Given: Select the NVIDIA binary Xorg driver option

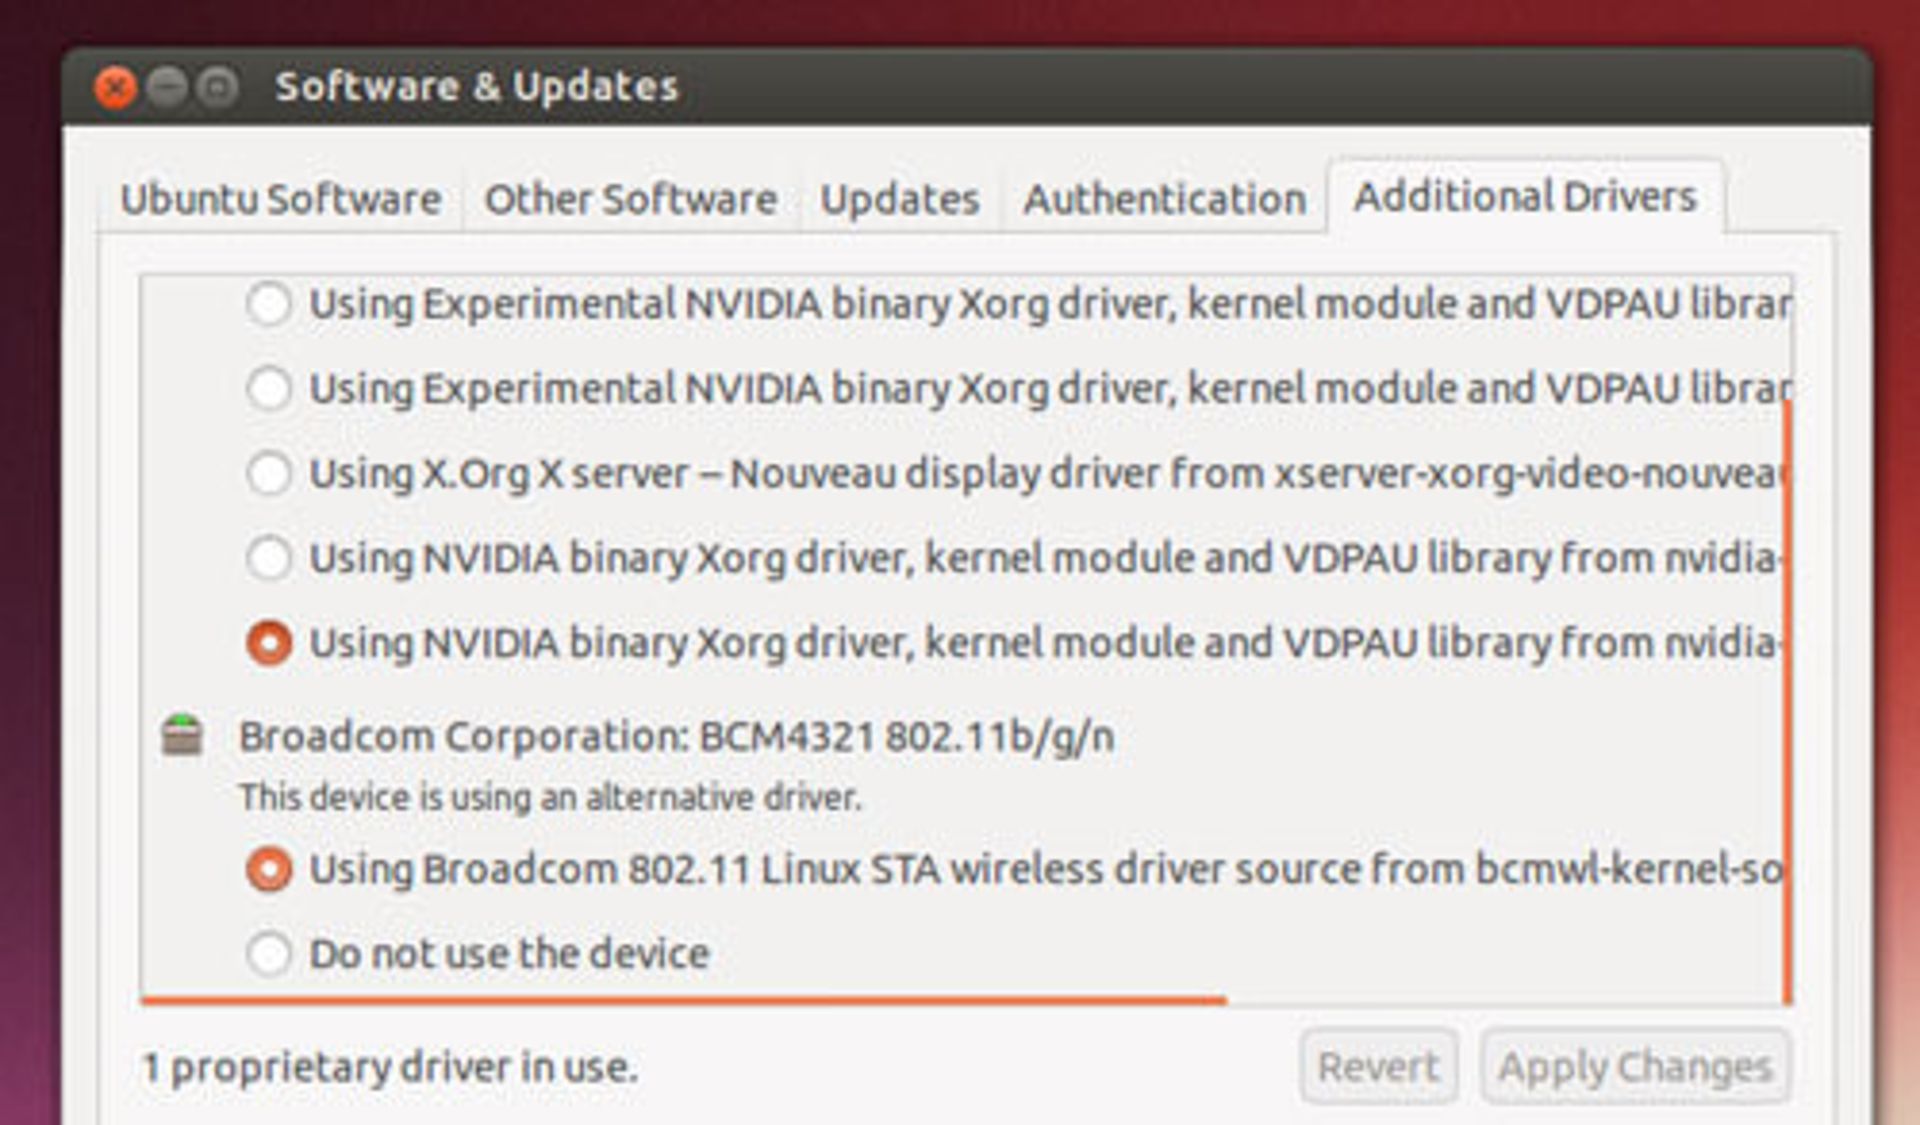Looking at the screenshot, I should [268, 558].
